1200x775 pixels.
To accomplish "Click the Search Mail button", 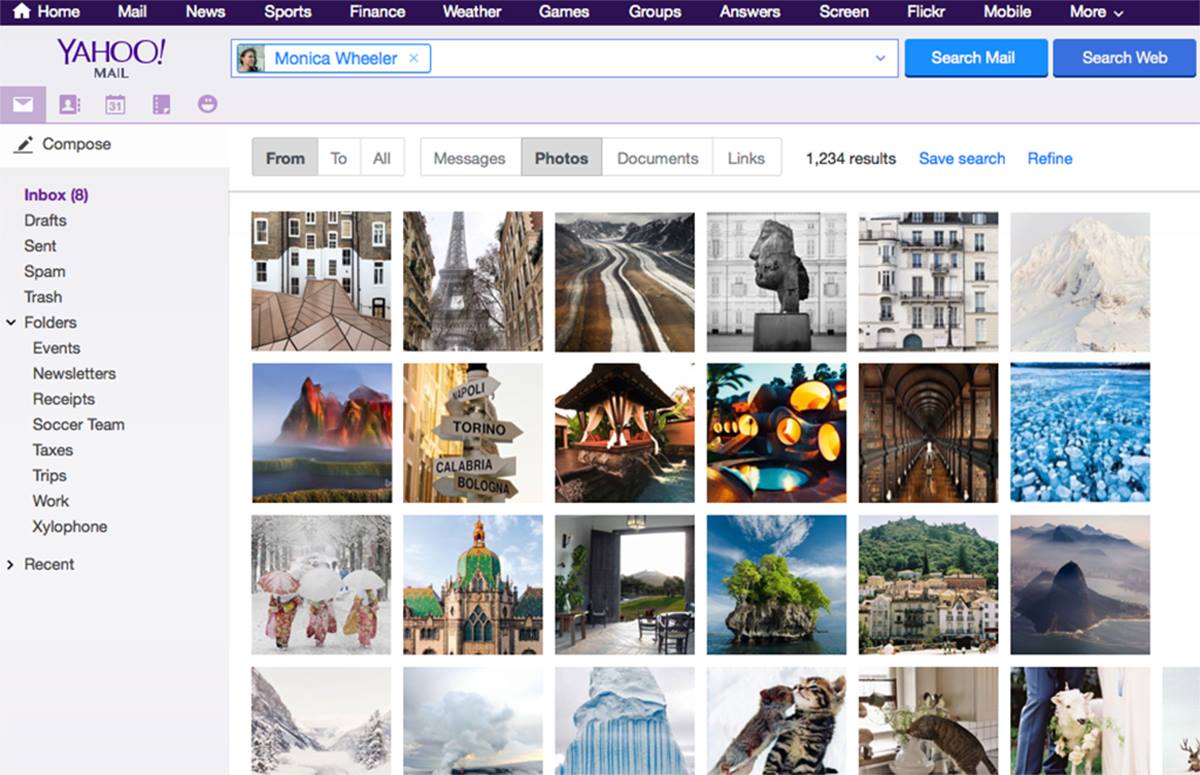I will [x=976, y=58].
